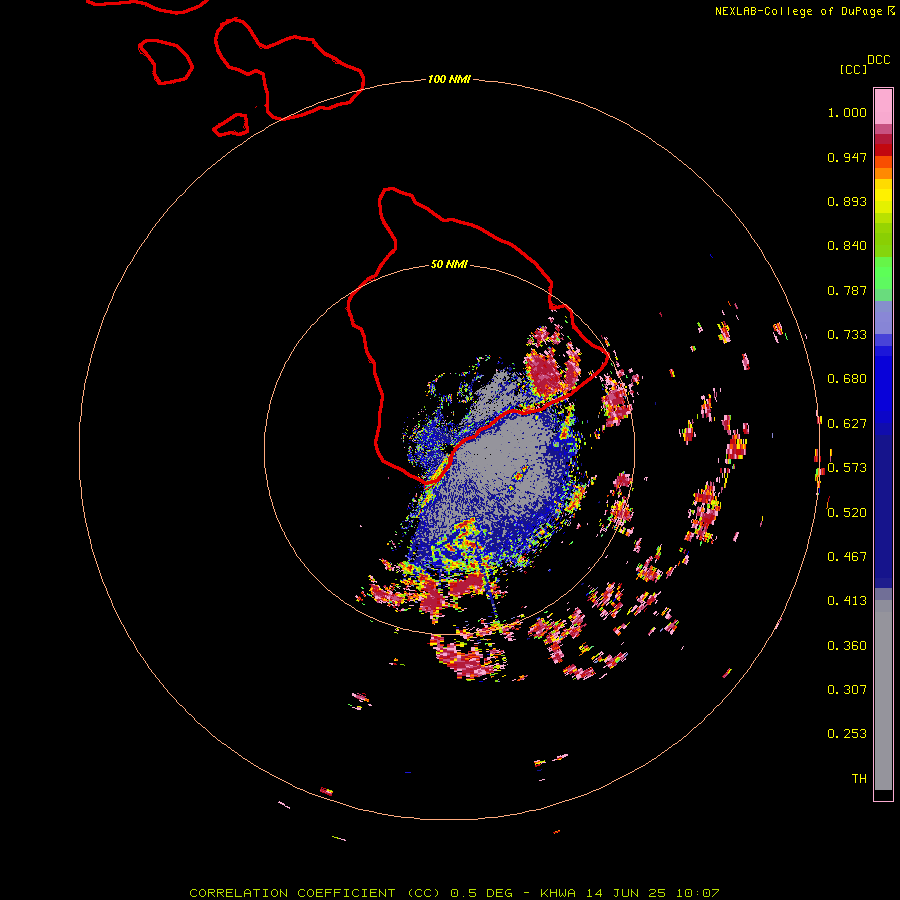Screen dimensions: 900x900
Task: Click the Correlation Coefficient product title caption
Action: point(454,893)
